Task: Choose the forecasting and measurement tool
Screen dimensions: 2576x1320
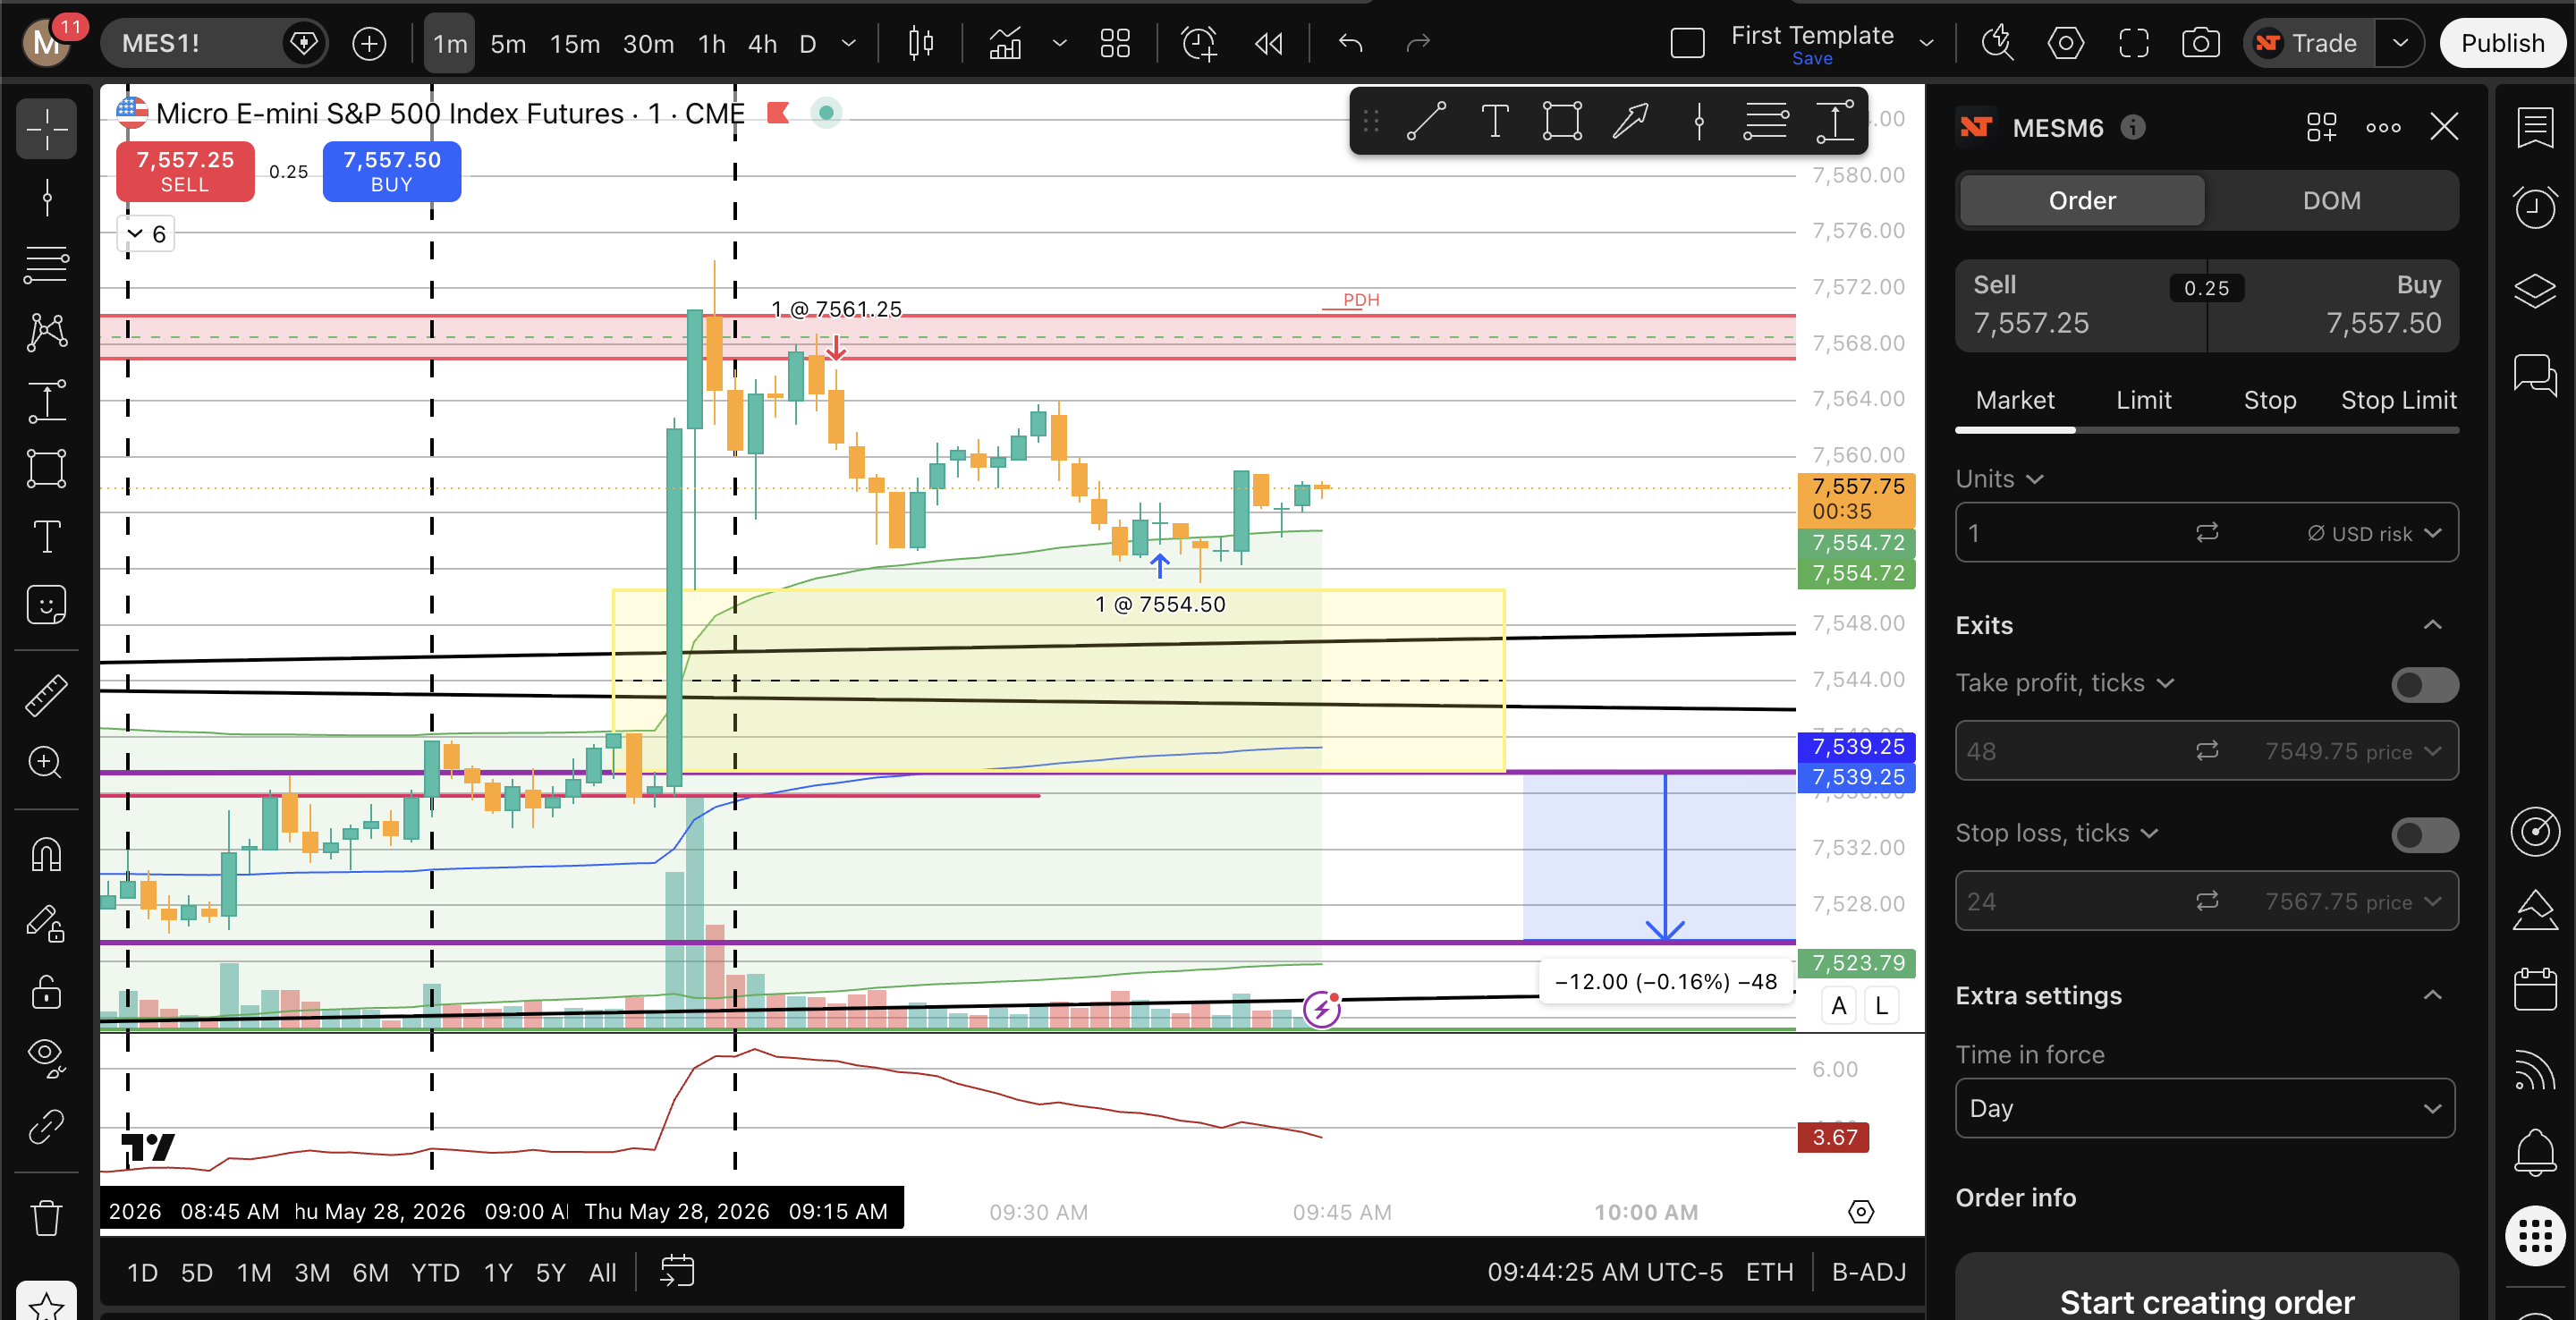Action: coord(46,400)
